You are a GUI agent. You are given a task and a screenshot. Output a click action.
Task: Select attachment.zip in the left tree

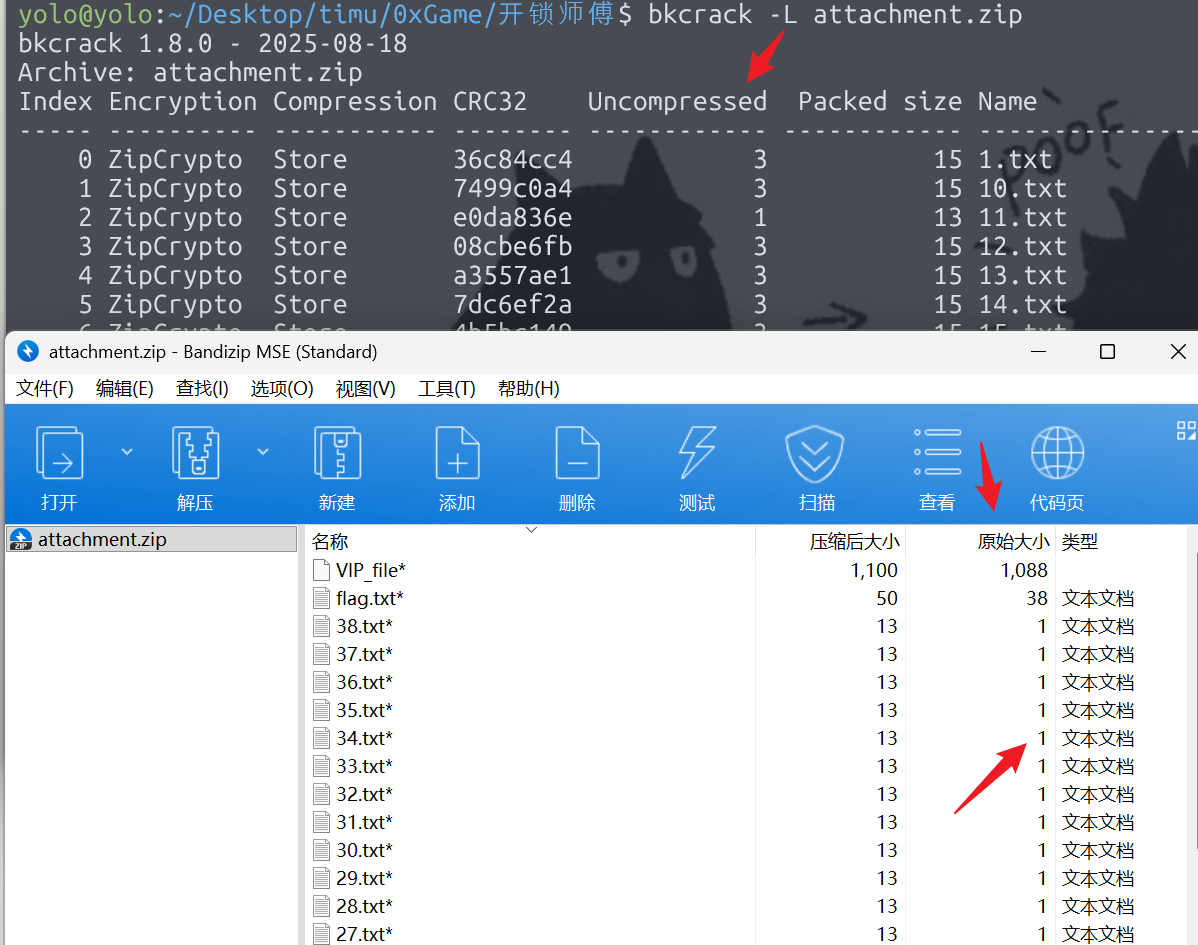pos(101,540)
